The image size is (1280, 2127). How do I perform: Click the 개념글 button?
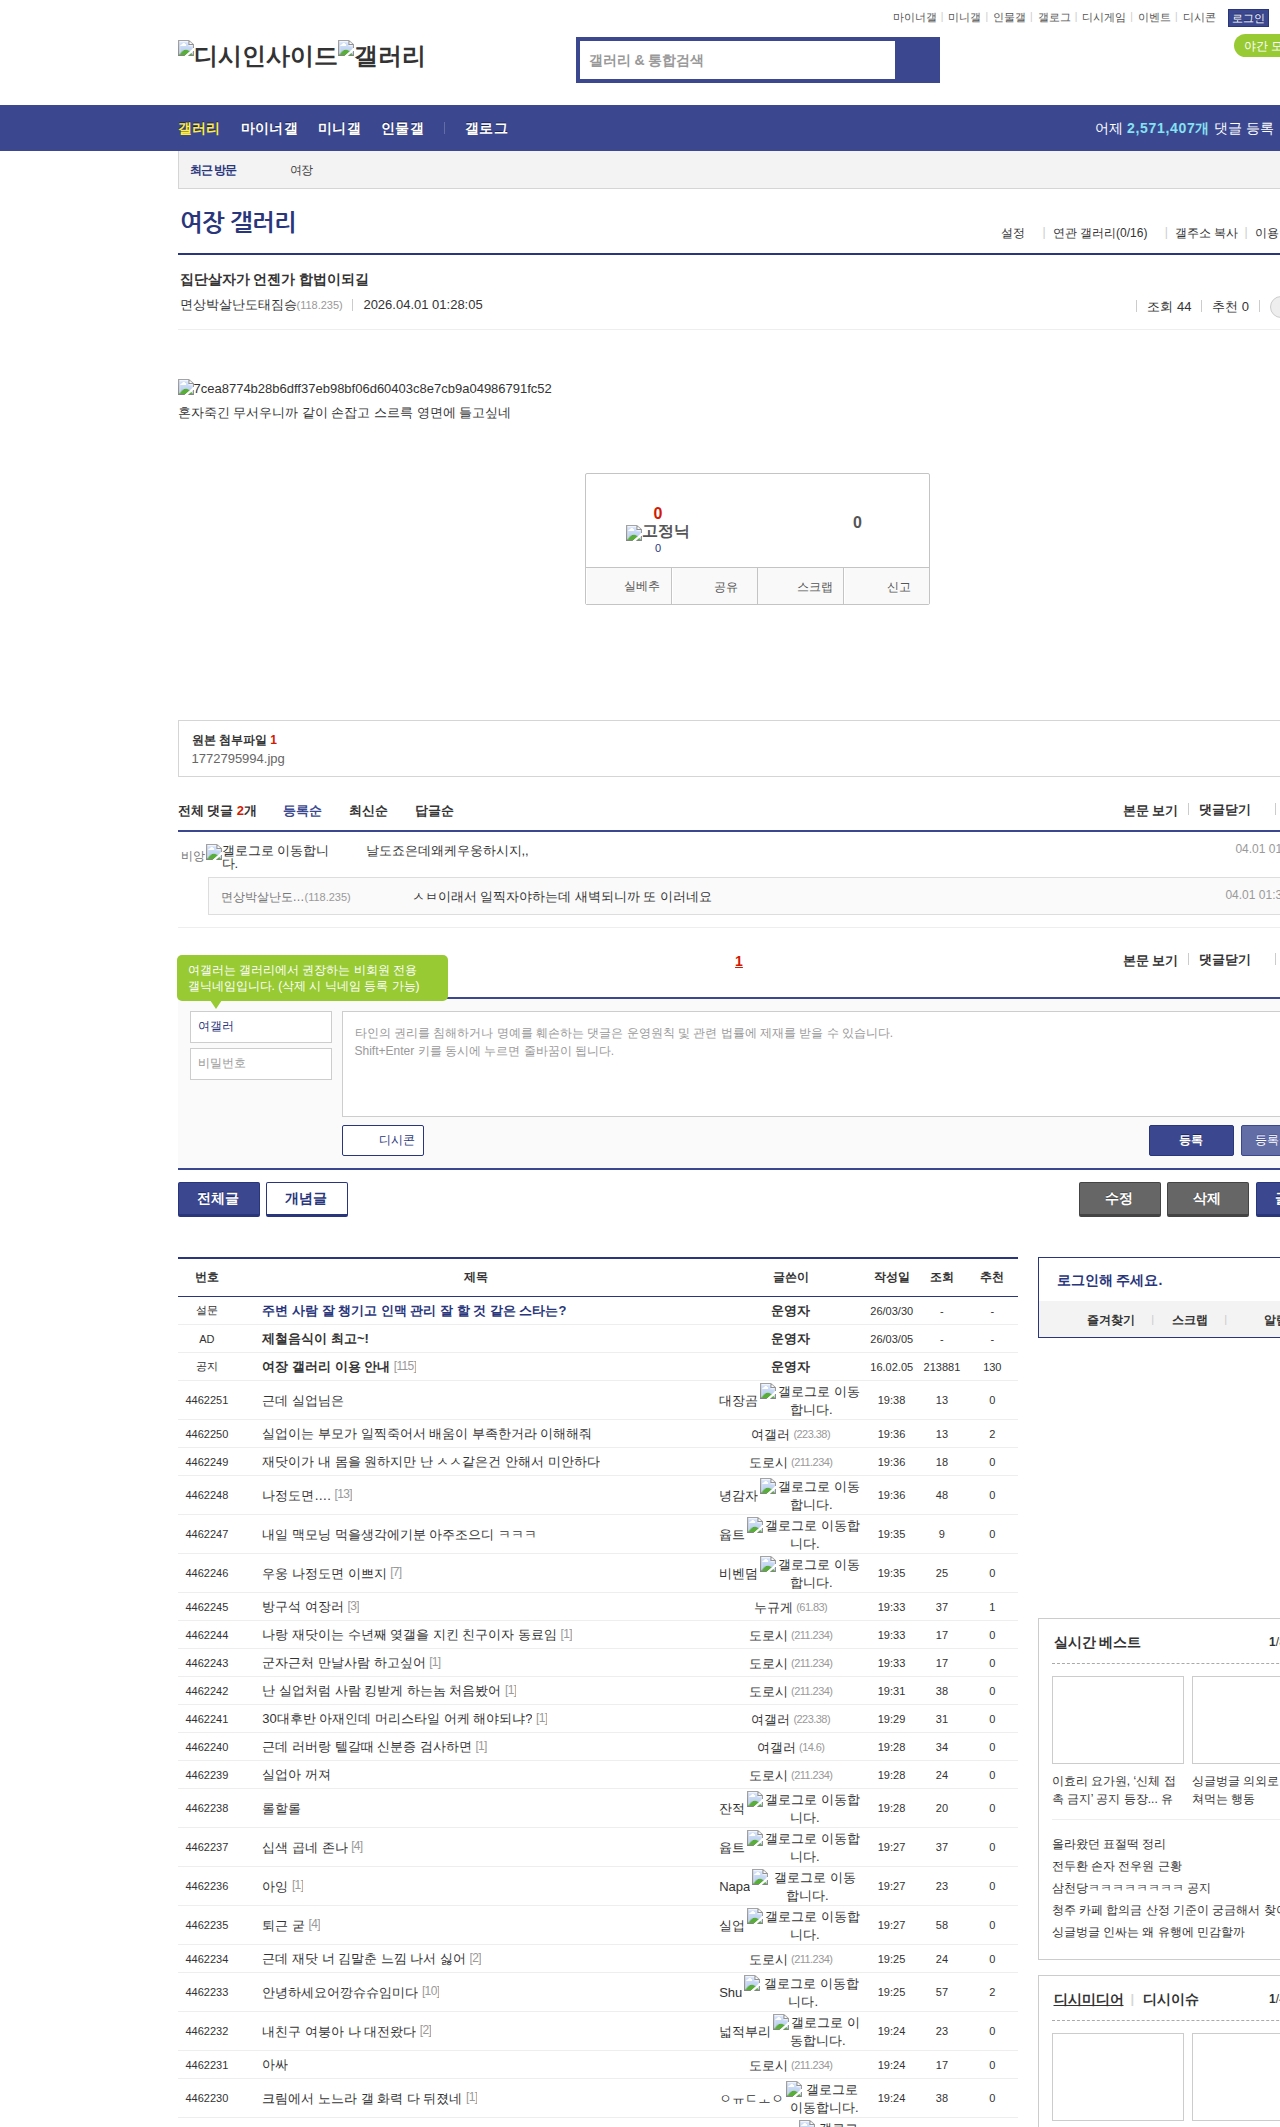point(306,1199)
